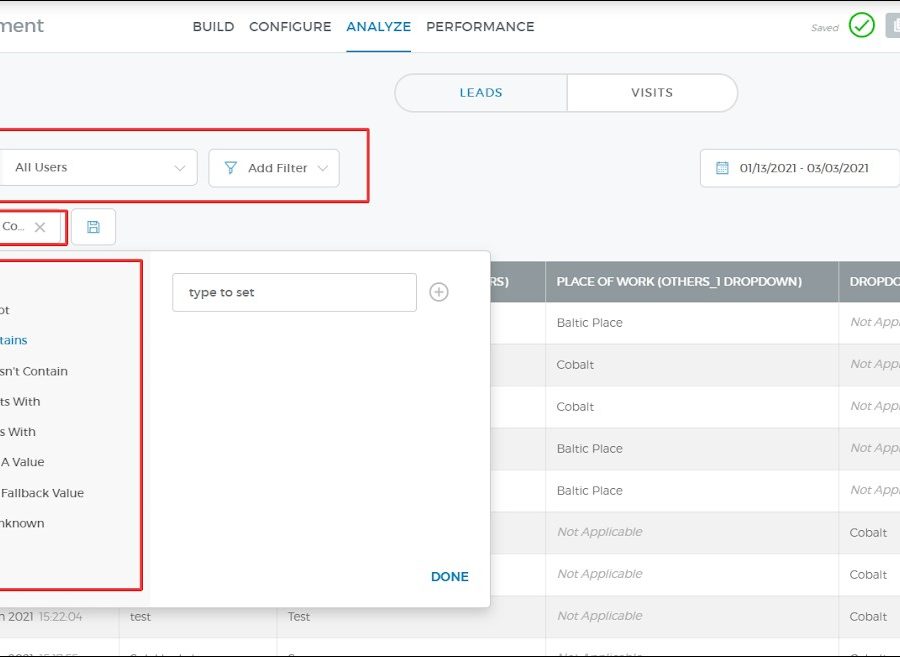Click the funnel icon on Add Filter

[x=231, y=168]
